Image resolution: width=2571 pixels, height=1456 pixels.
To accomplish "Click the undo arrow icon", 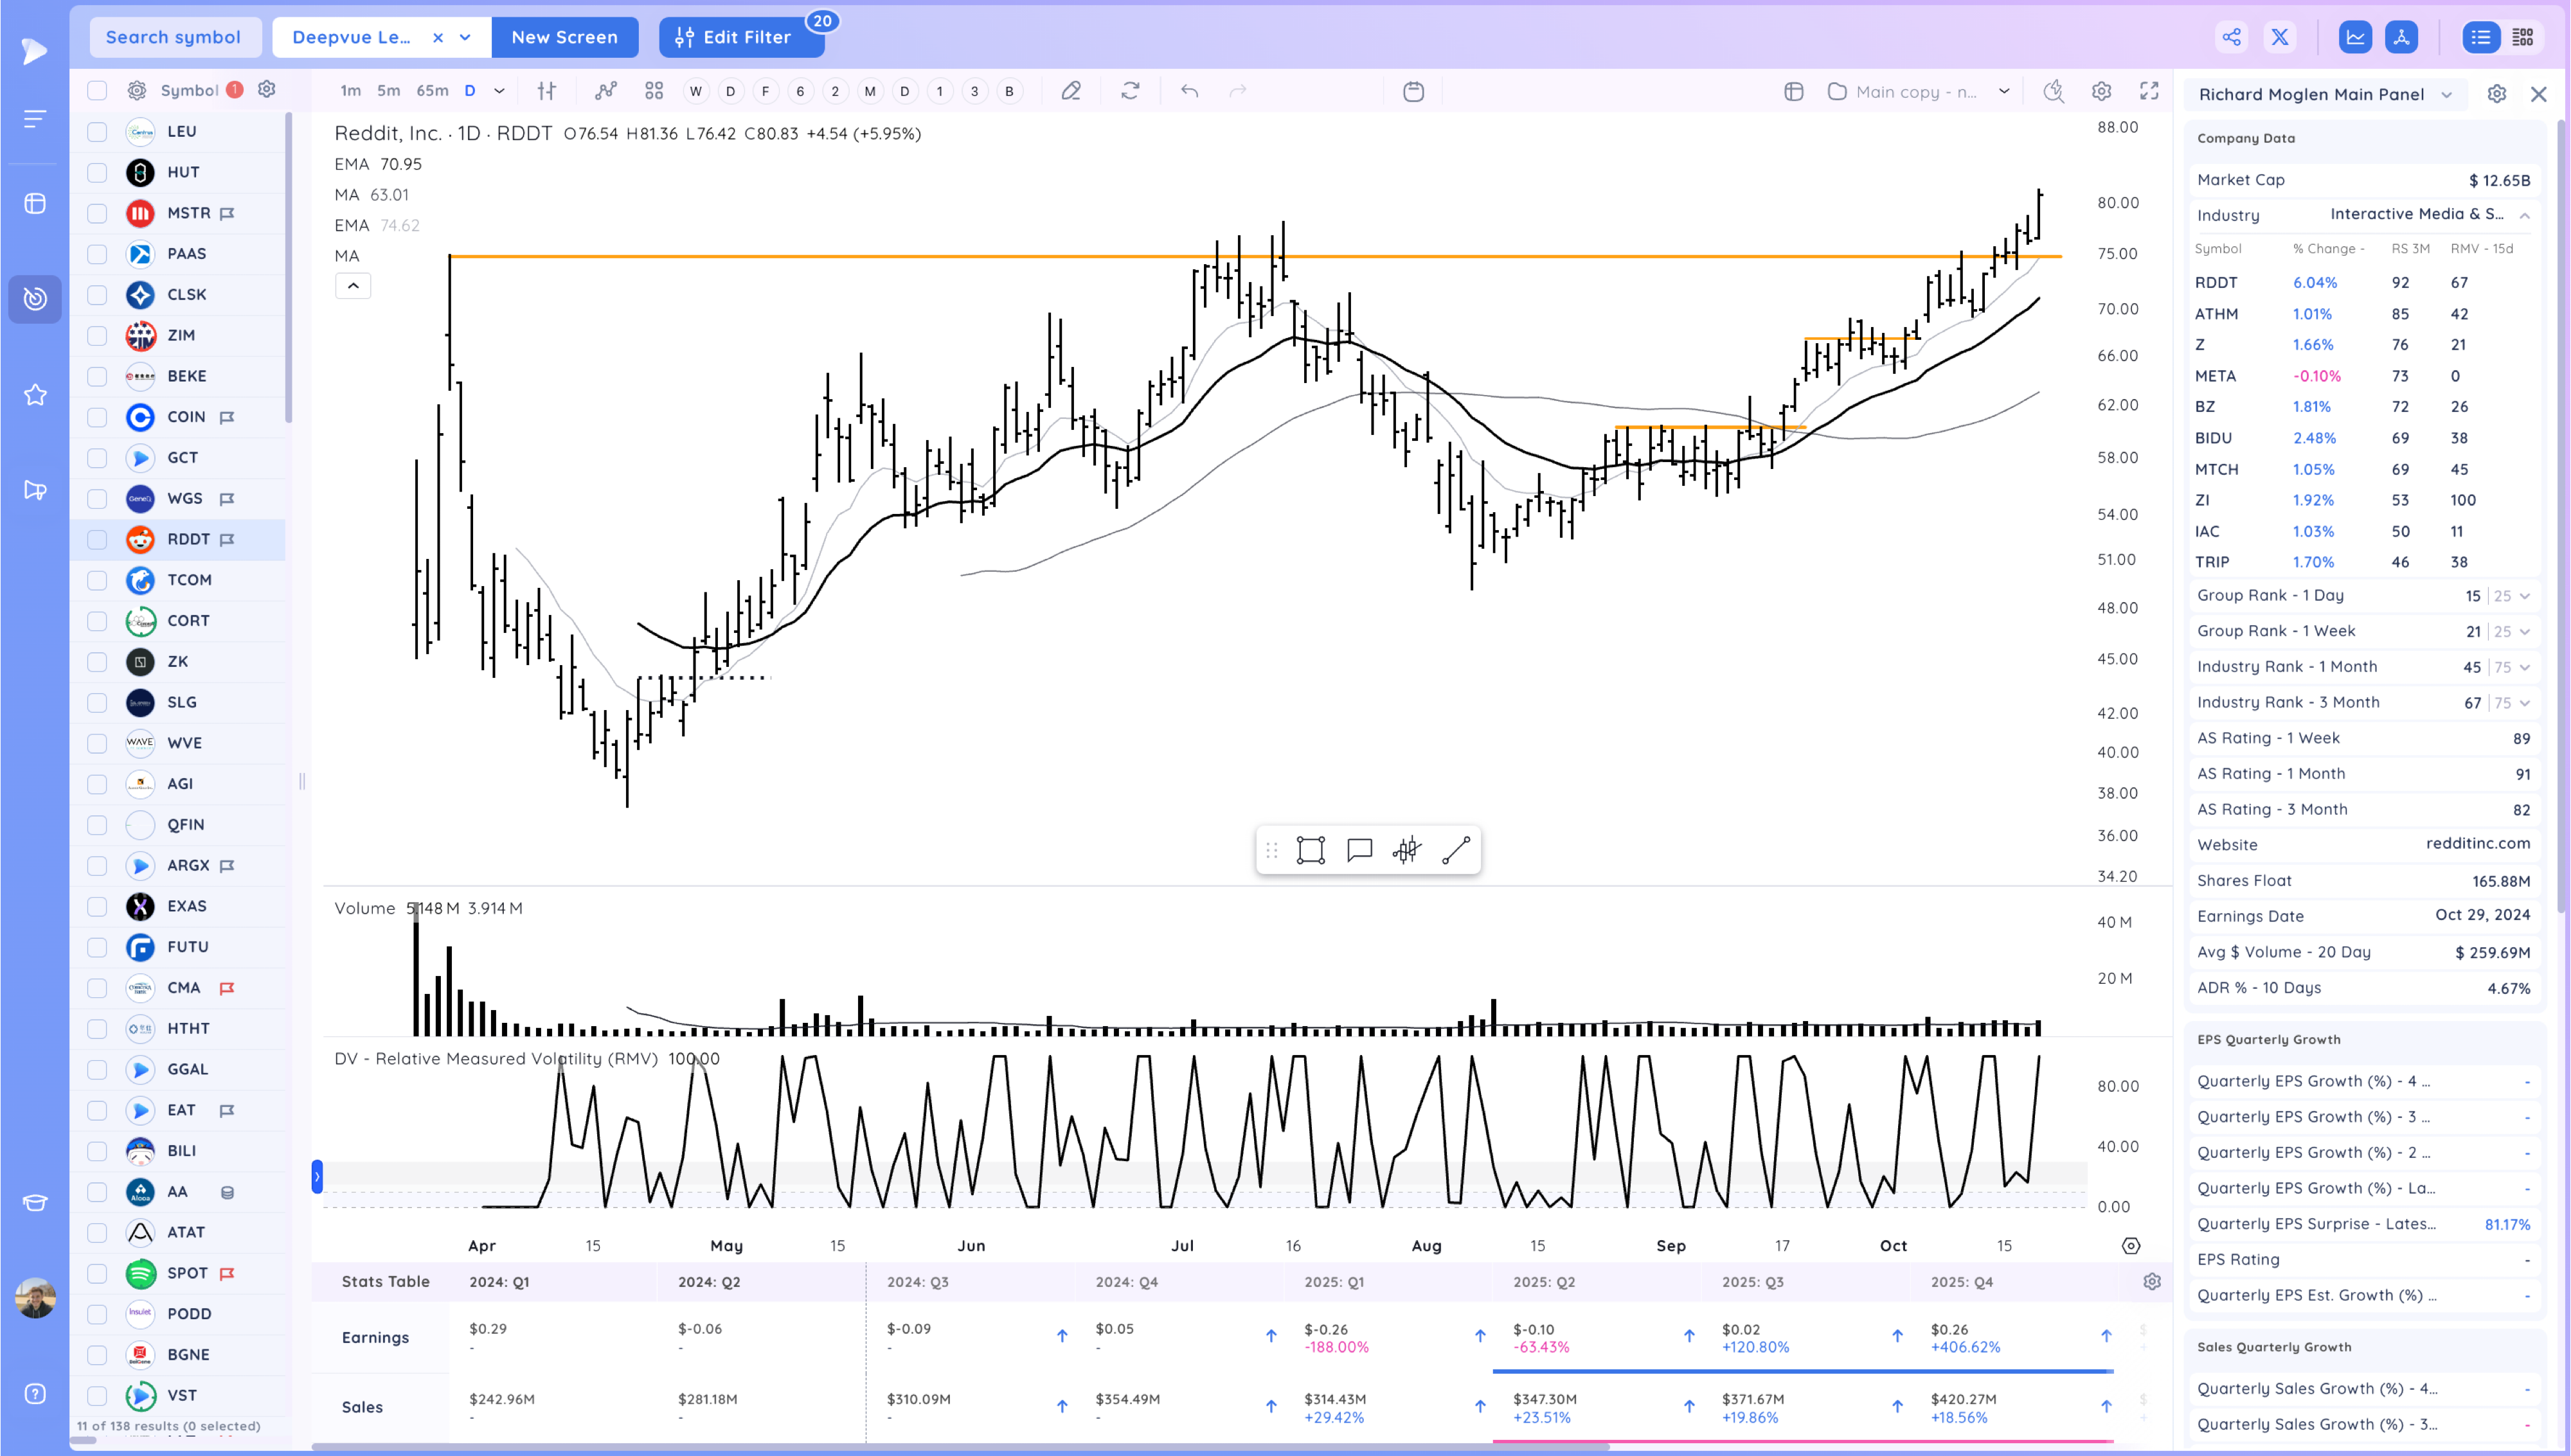I will tap(1189, 91).
